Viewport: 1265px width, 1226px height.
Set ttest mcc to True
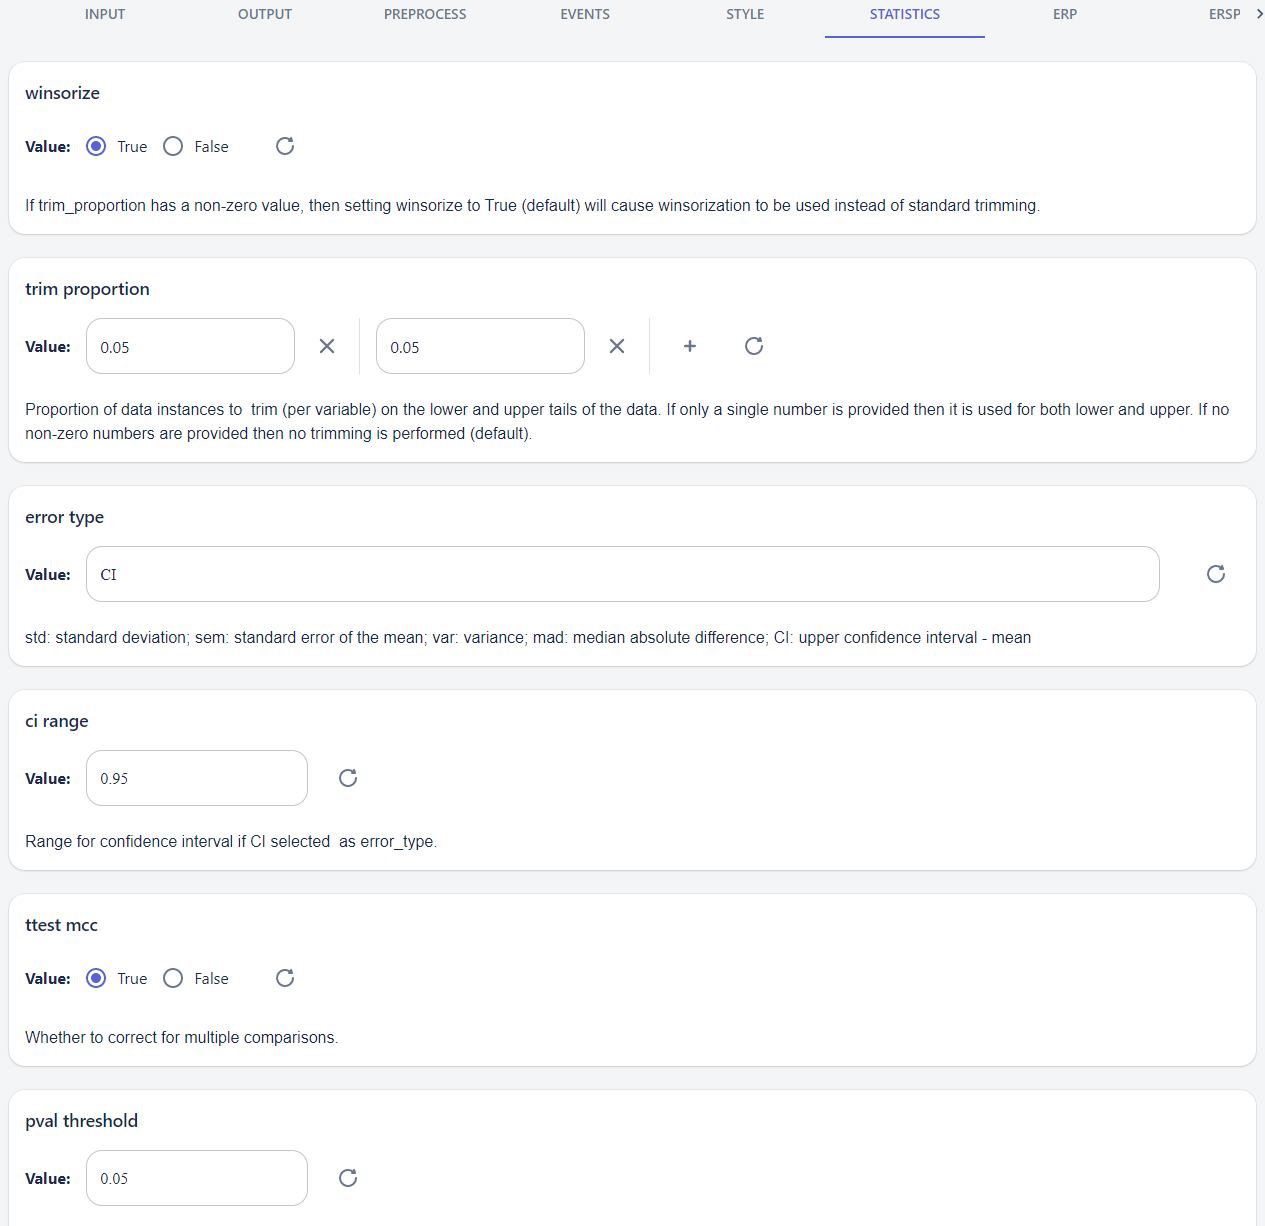point(96,978)
